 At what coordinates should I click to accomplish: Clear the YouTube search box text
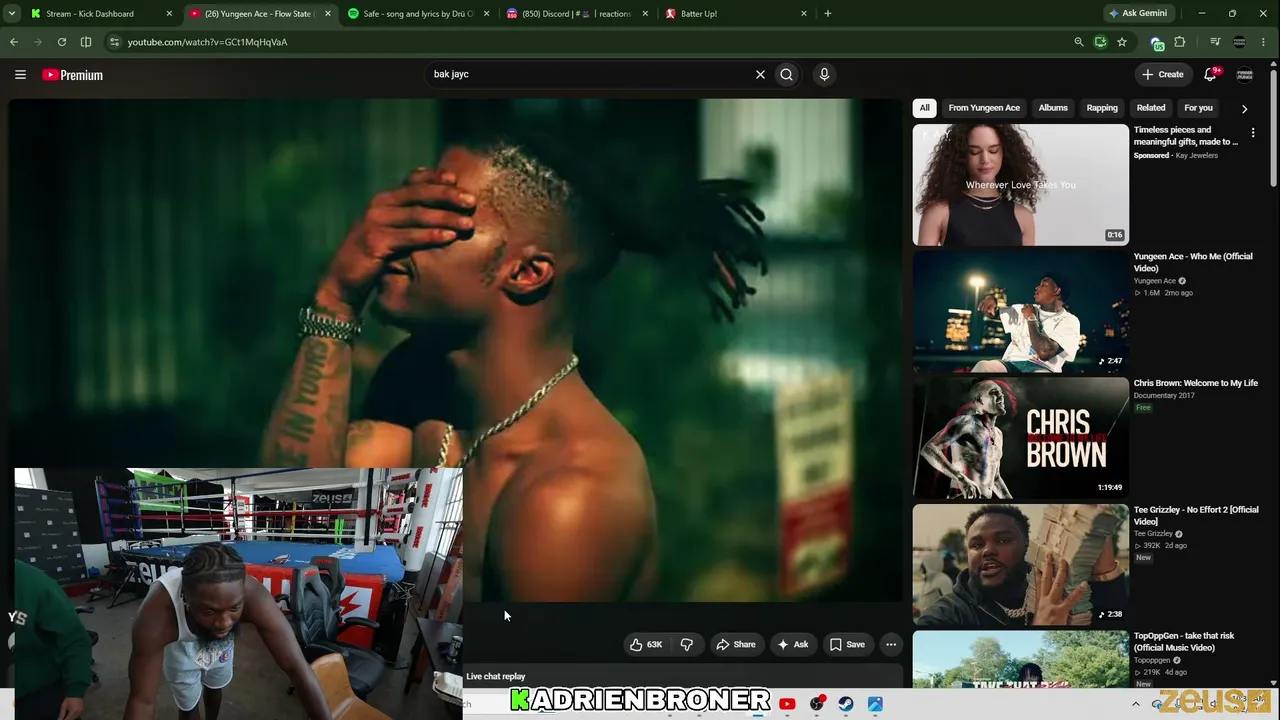click(760, 74)
